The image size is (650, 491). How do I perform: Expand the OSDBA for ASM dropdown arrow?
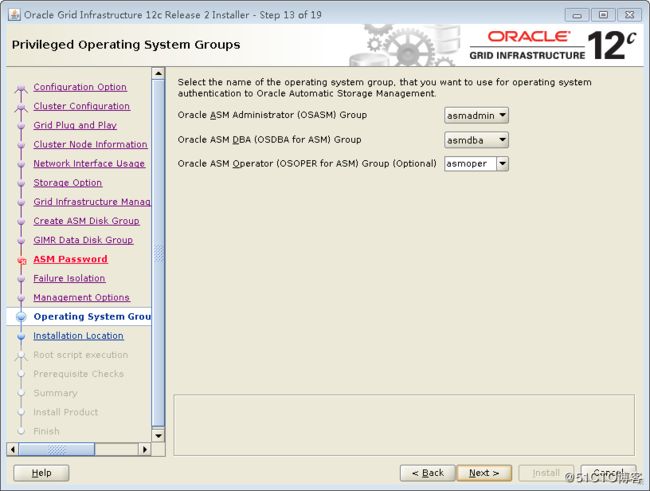coord(502,140)
